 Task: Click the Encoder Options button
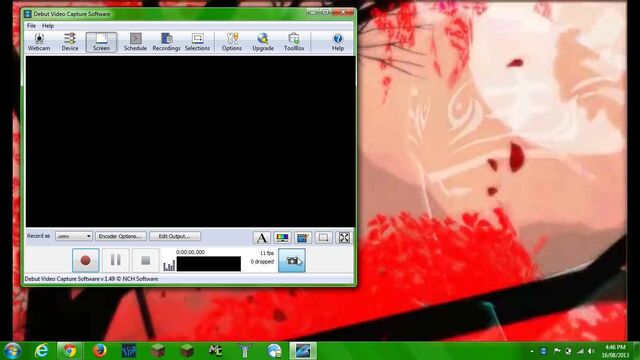tap(121, 236)
